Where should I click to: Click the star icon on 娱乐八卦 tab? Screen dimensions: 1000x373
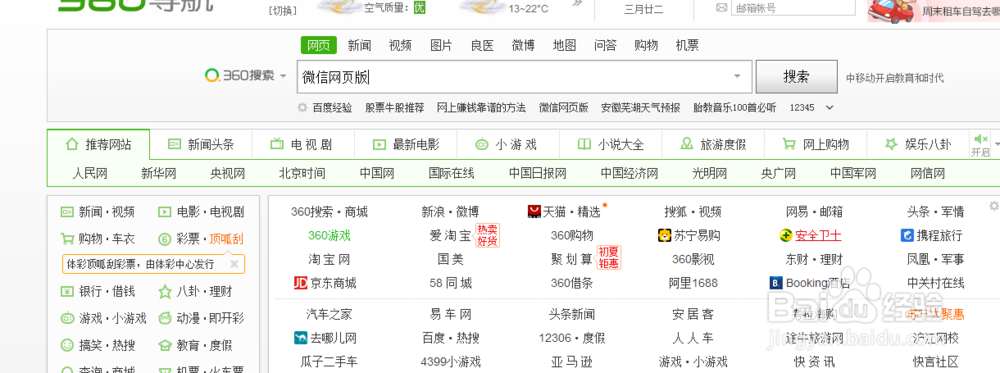(x=892, y=144)
